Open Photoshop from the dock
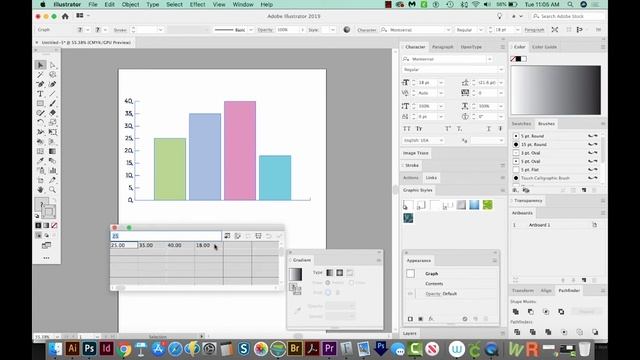The width and height of the screenshot is (640, 360). [89, 349]
